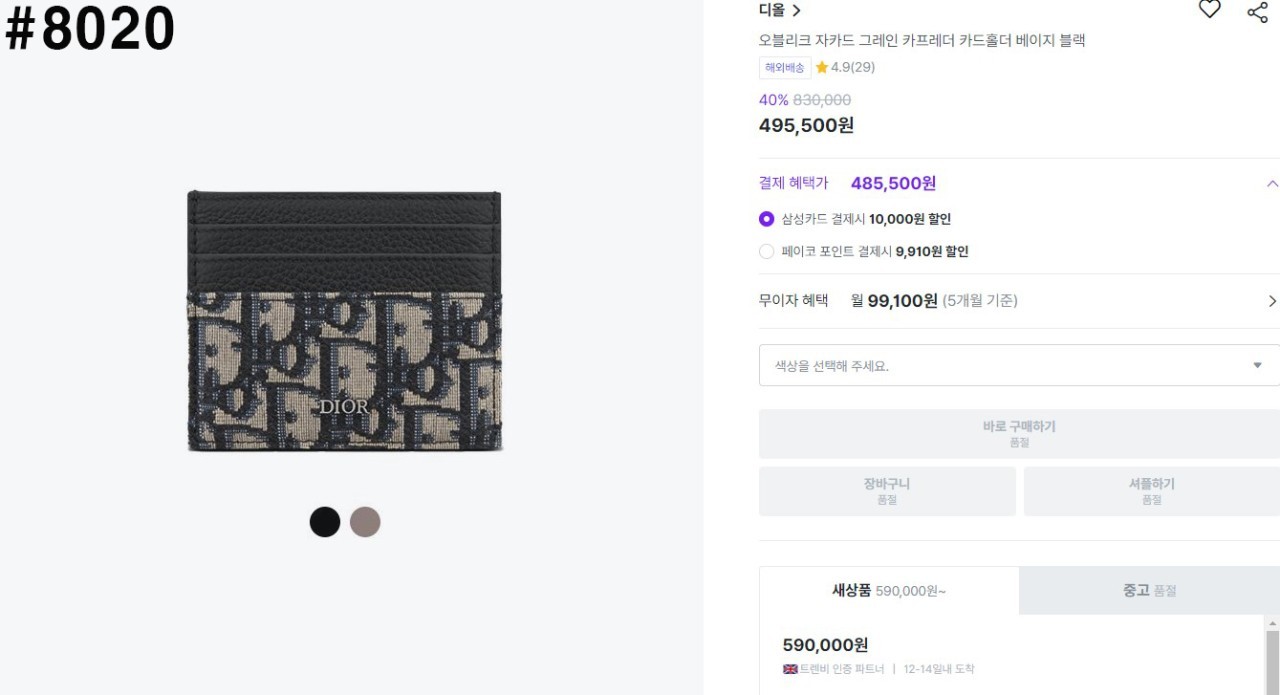Screen dimensions: 1280x695
Task: Select Payco point 9,910원 discount option
Action: [767, 252]
